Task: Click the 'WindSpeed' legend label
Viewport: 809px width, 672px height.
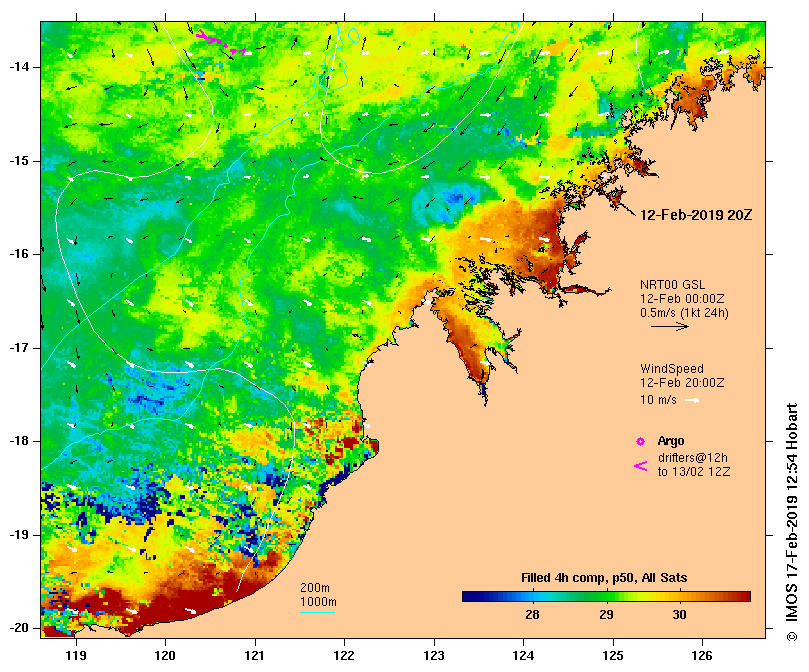Action: [x=672, y=369]
